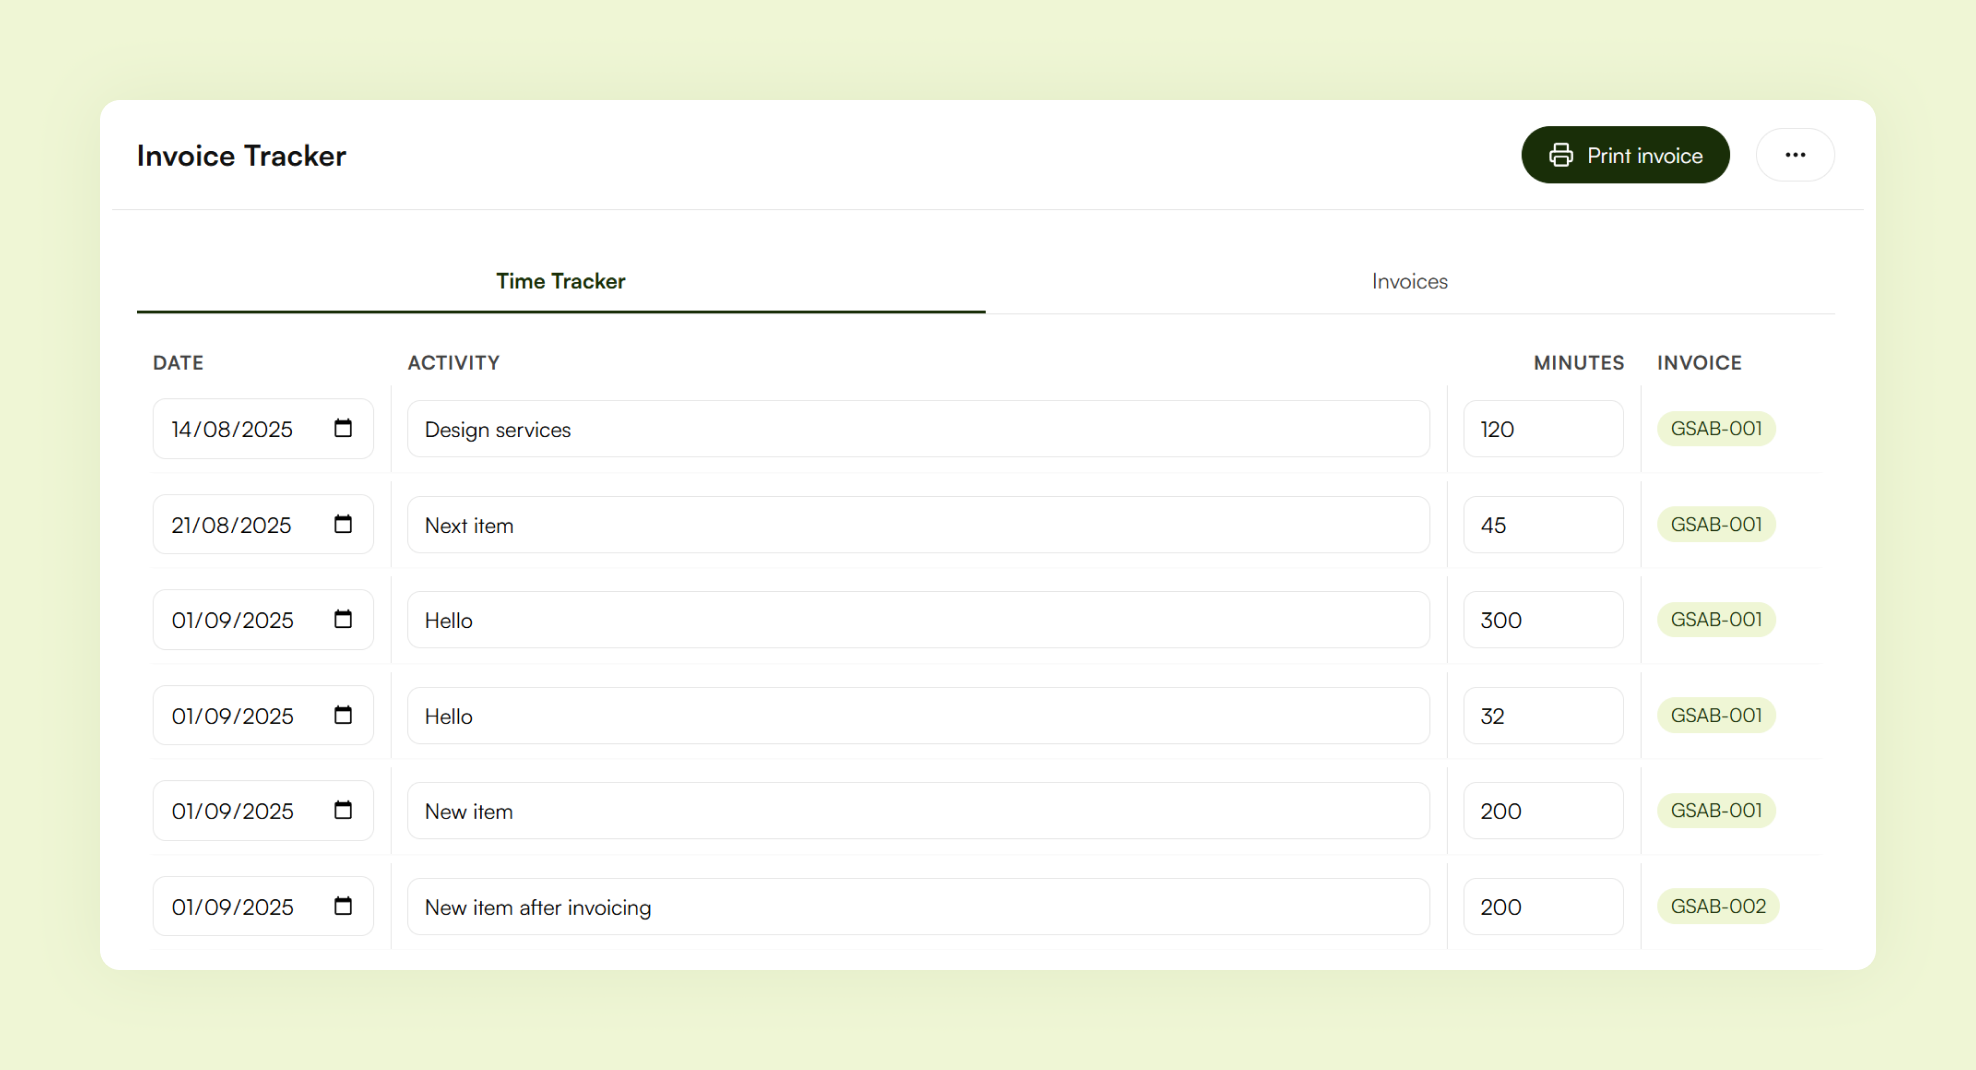Click GSAB-001 badge in the 300 minutes row
Image resolution: width=1976 pixels, height=1070 pixels.
1716,619
